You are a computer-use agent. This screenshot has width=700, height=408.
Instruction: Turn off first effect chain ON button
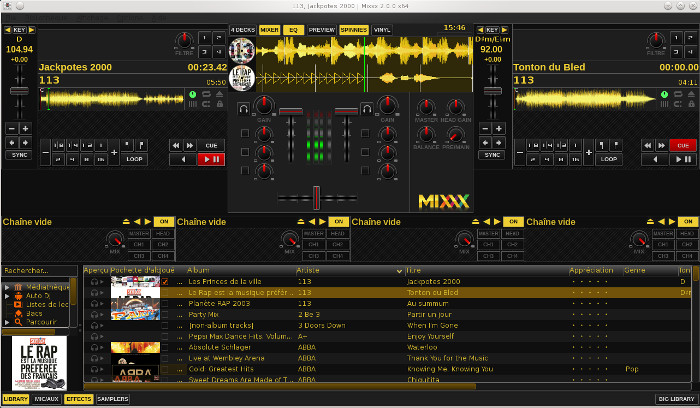[x=164, y=221]
